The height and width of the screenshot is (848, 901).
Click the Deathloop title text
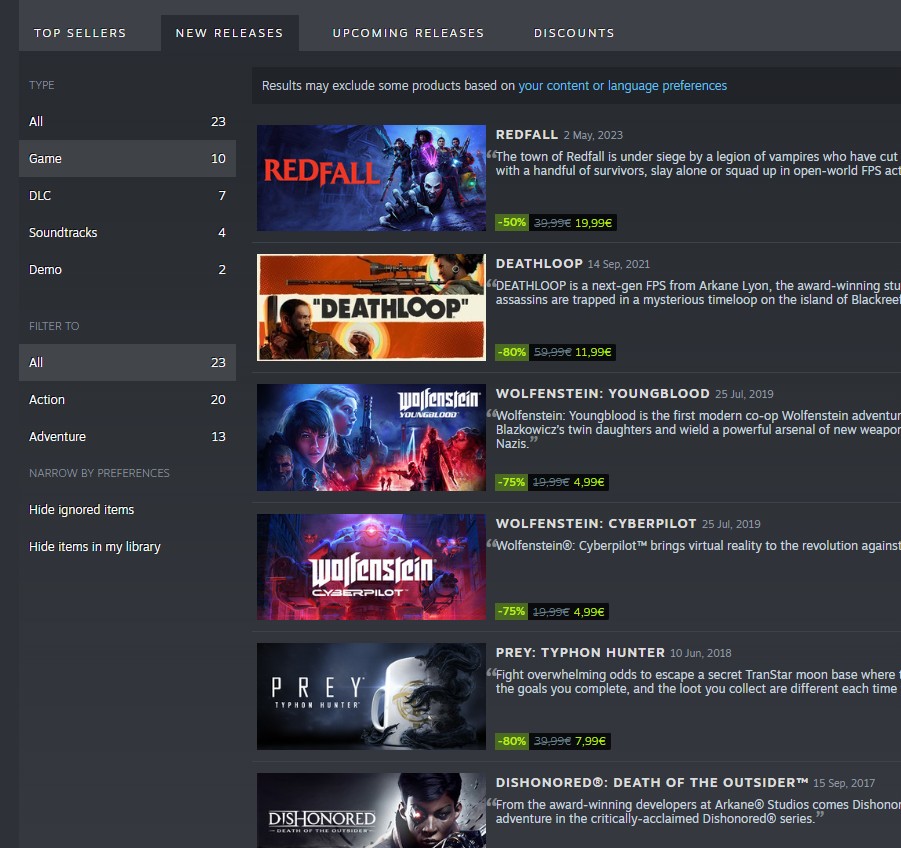539,264
